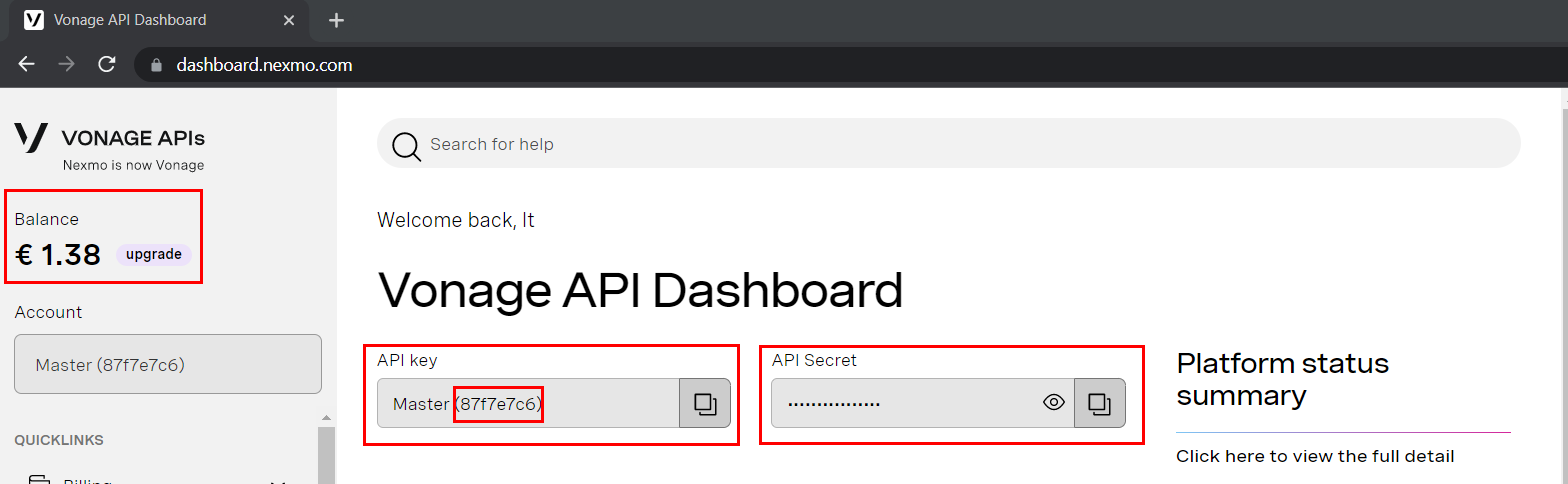Close the Vonage API Dashboard tab
The image size is (1568, 484).
click(x=289, y=20)
